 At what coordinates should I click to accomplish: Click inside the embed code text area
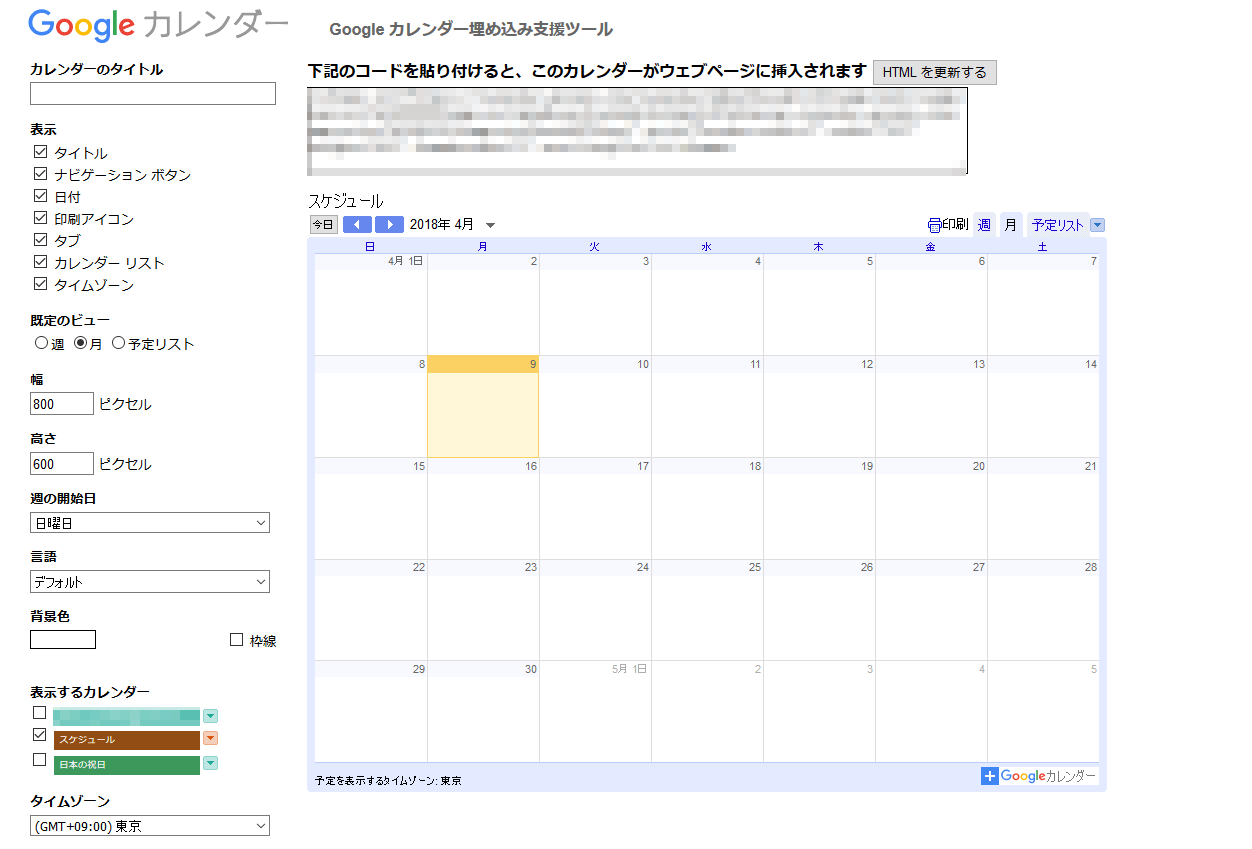click(x=638, y=131)
